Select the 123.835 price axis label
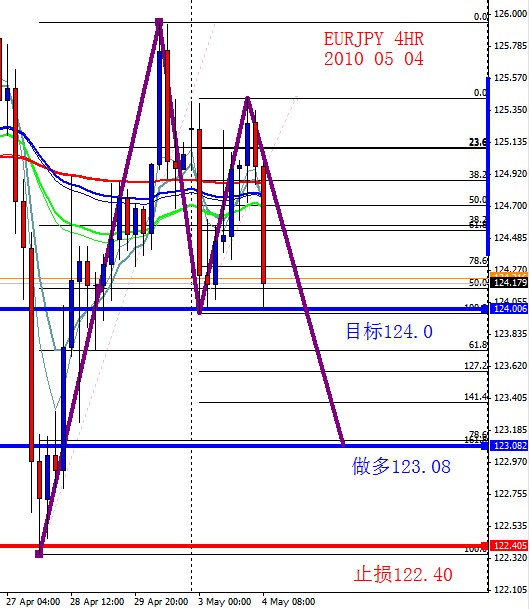The width and height of the screenshot is (530, 609). (x=511, y=334)
